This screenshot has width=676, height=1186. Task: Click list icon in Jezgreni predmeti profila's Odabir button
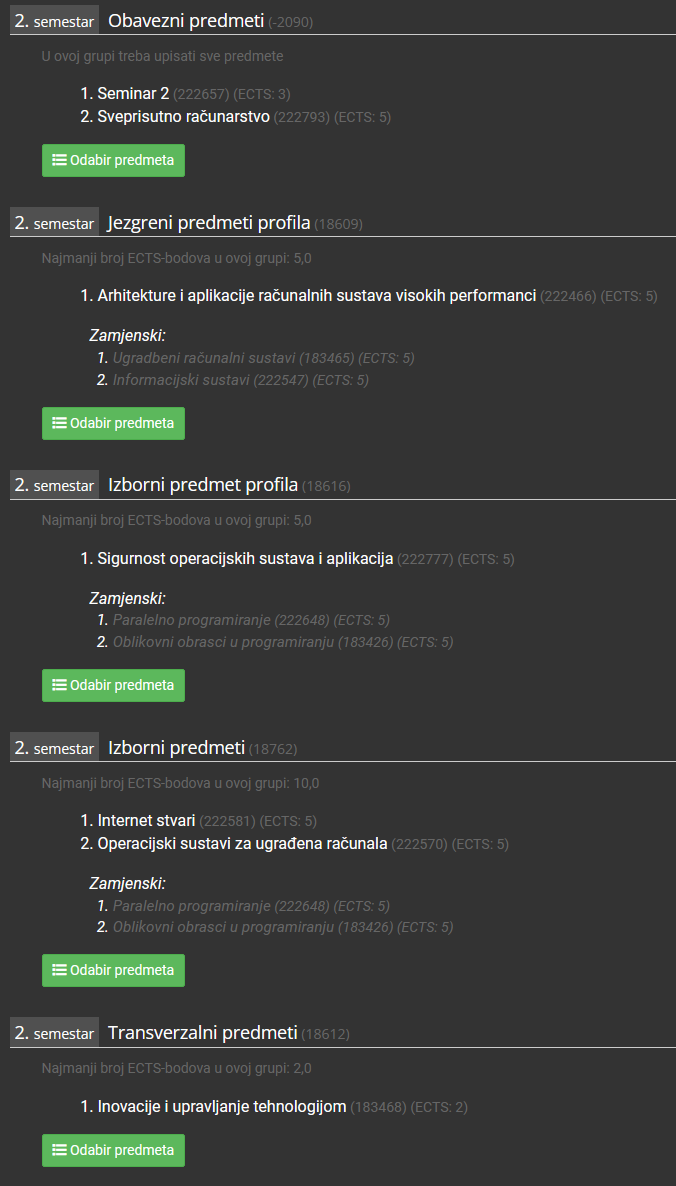(59, 423)
